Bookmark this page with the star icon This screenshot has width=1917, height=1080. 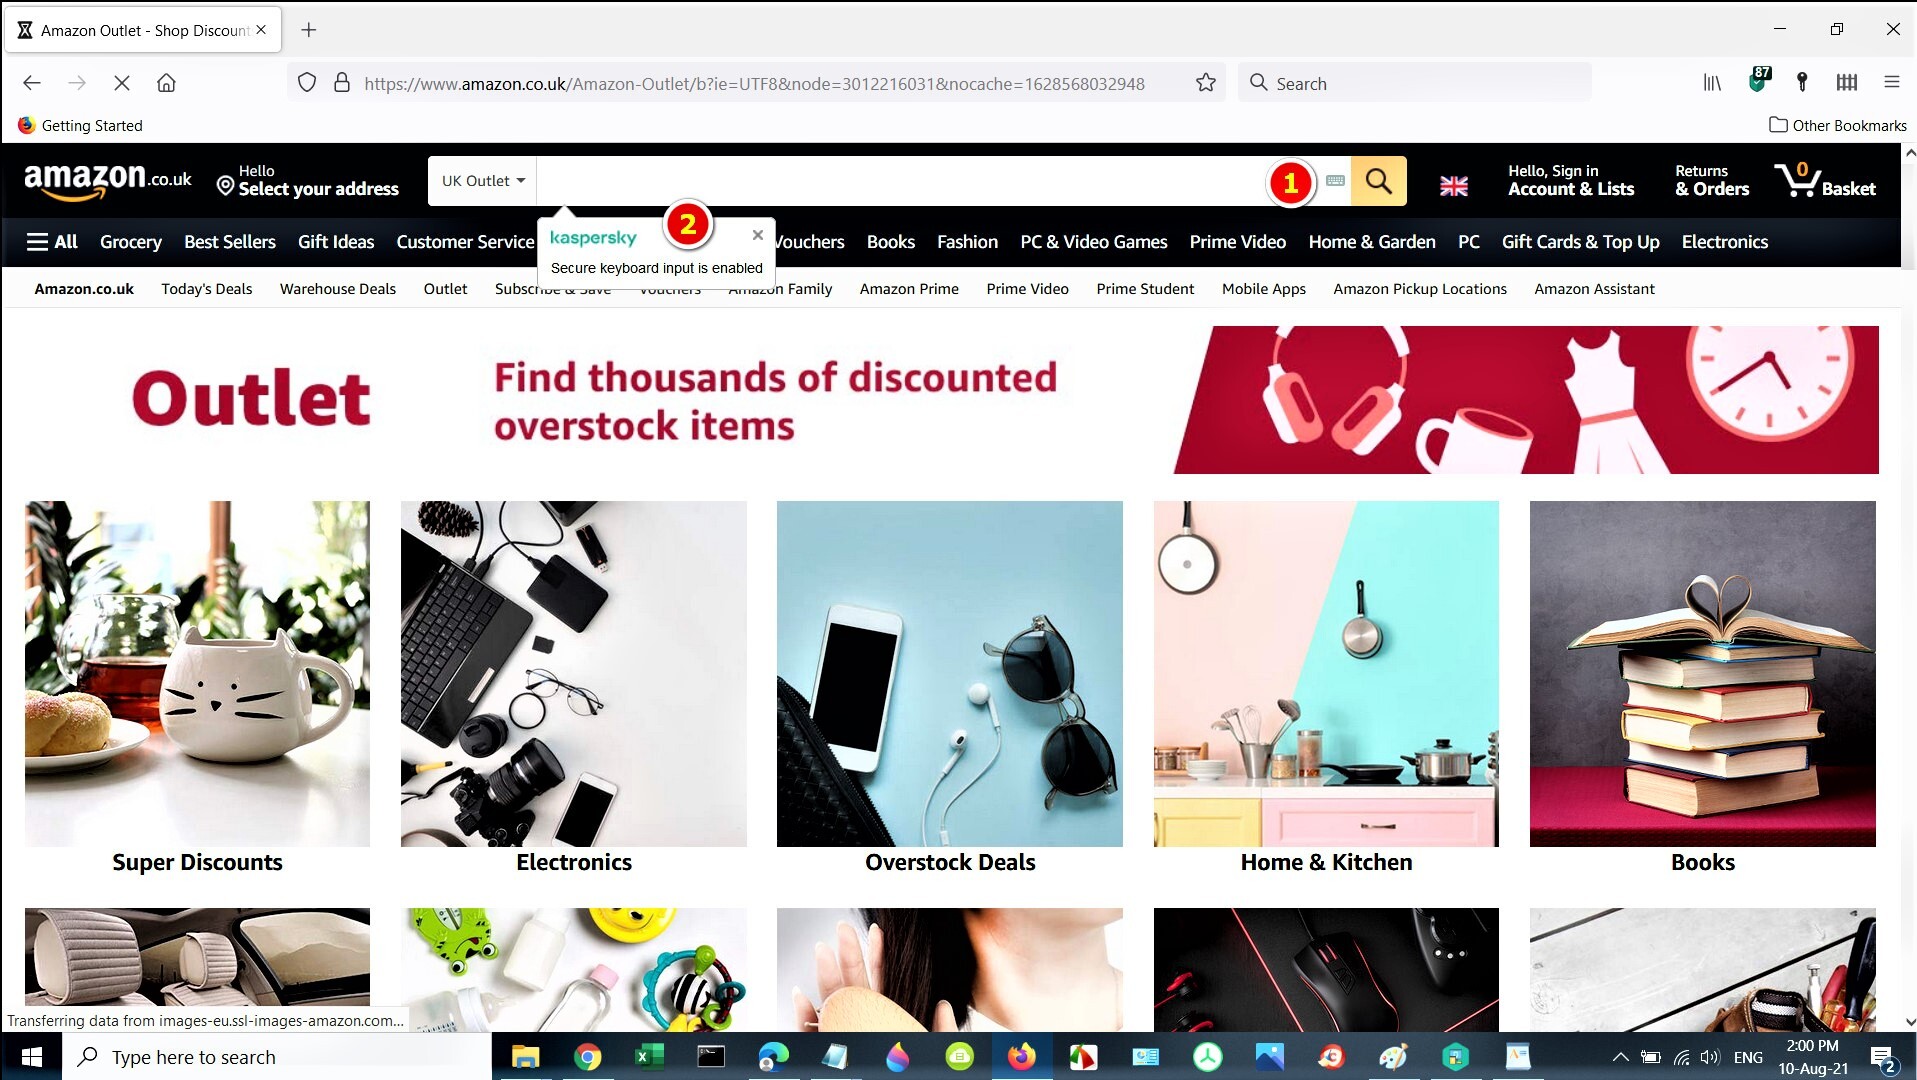[x=1206, y=83]
